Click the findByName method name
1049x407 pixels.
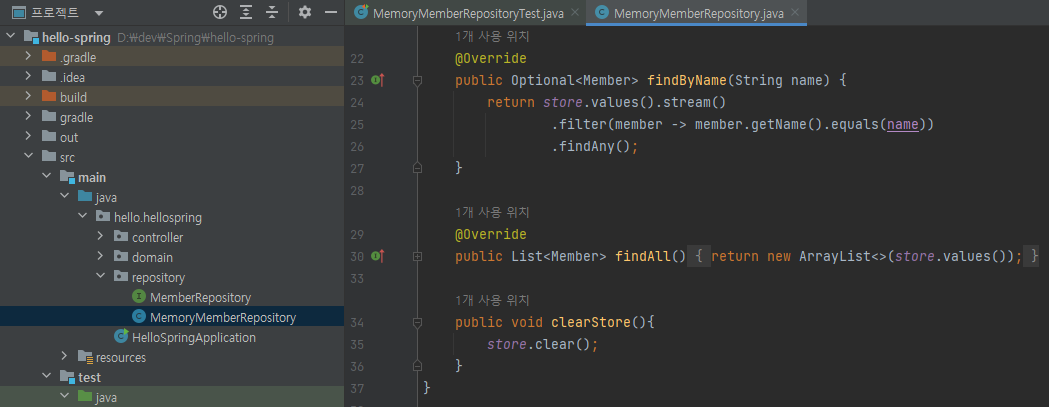[x=687, y=81]
